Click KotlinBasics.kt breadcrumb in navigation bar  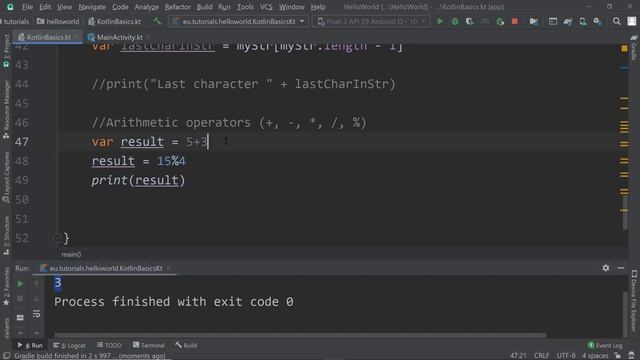click(114, 21)
